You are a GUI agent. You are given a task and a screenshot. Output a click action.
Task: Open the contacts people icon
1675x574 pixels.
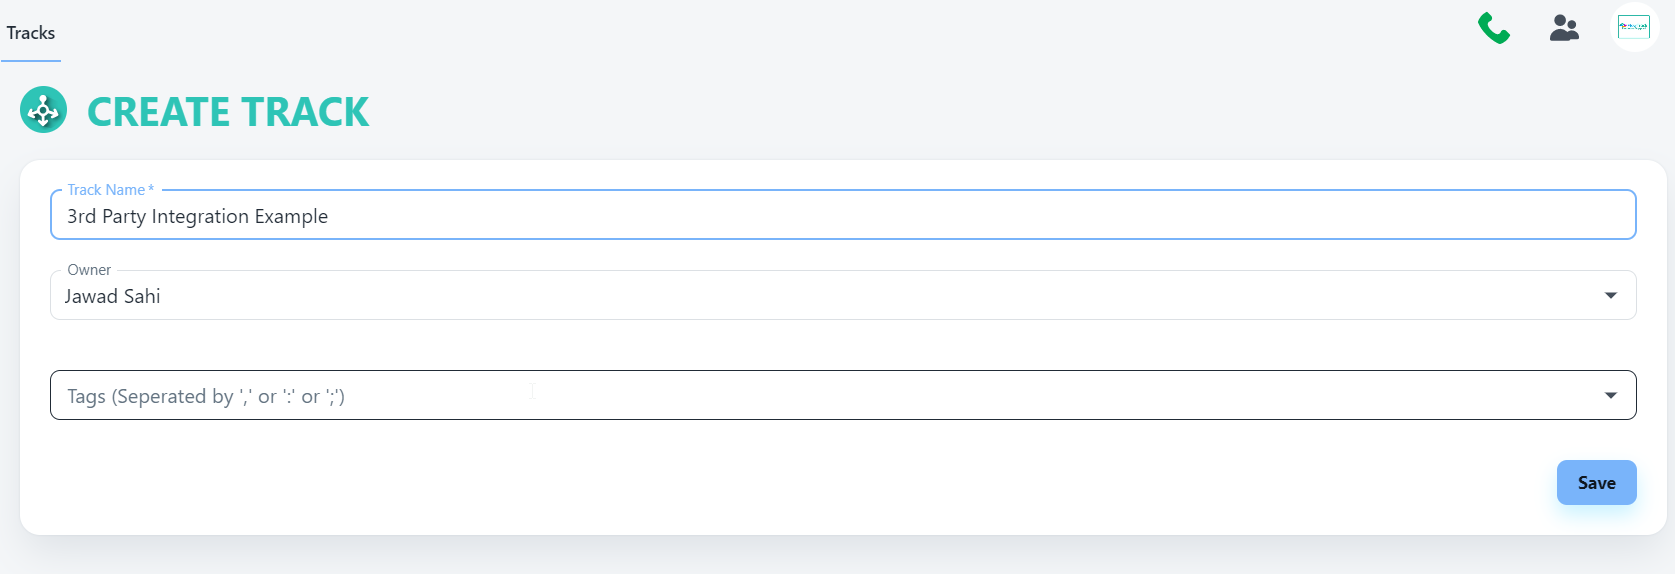pyautogui.click(x=1564, y=28)
